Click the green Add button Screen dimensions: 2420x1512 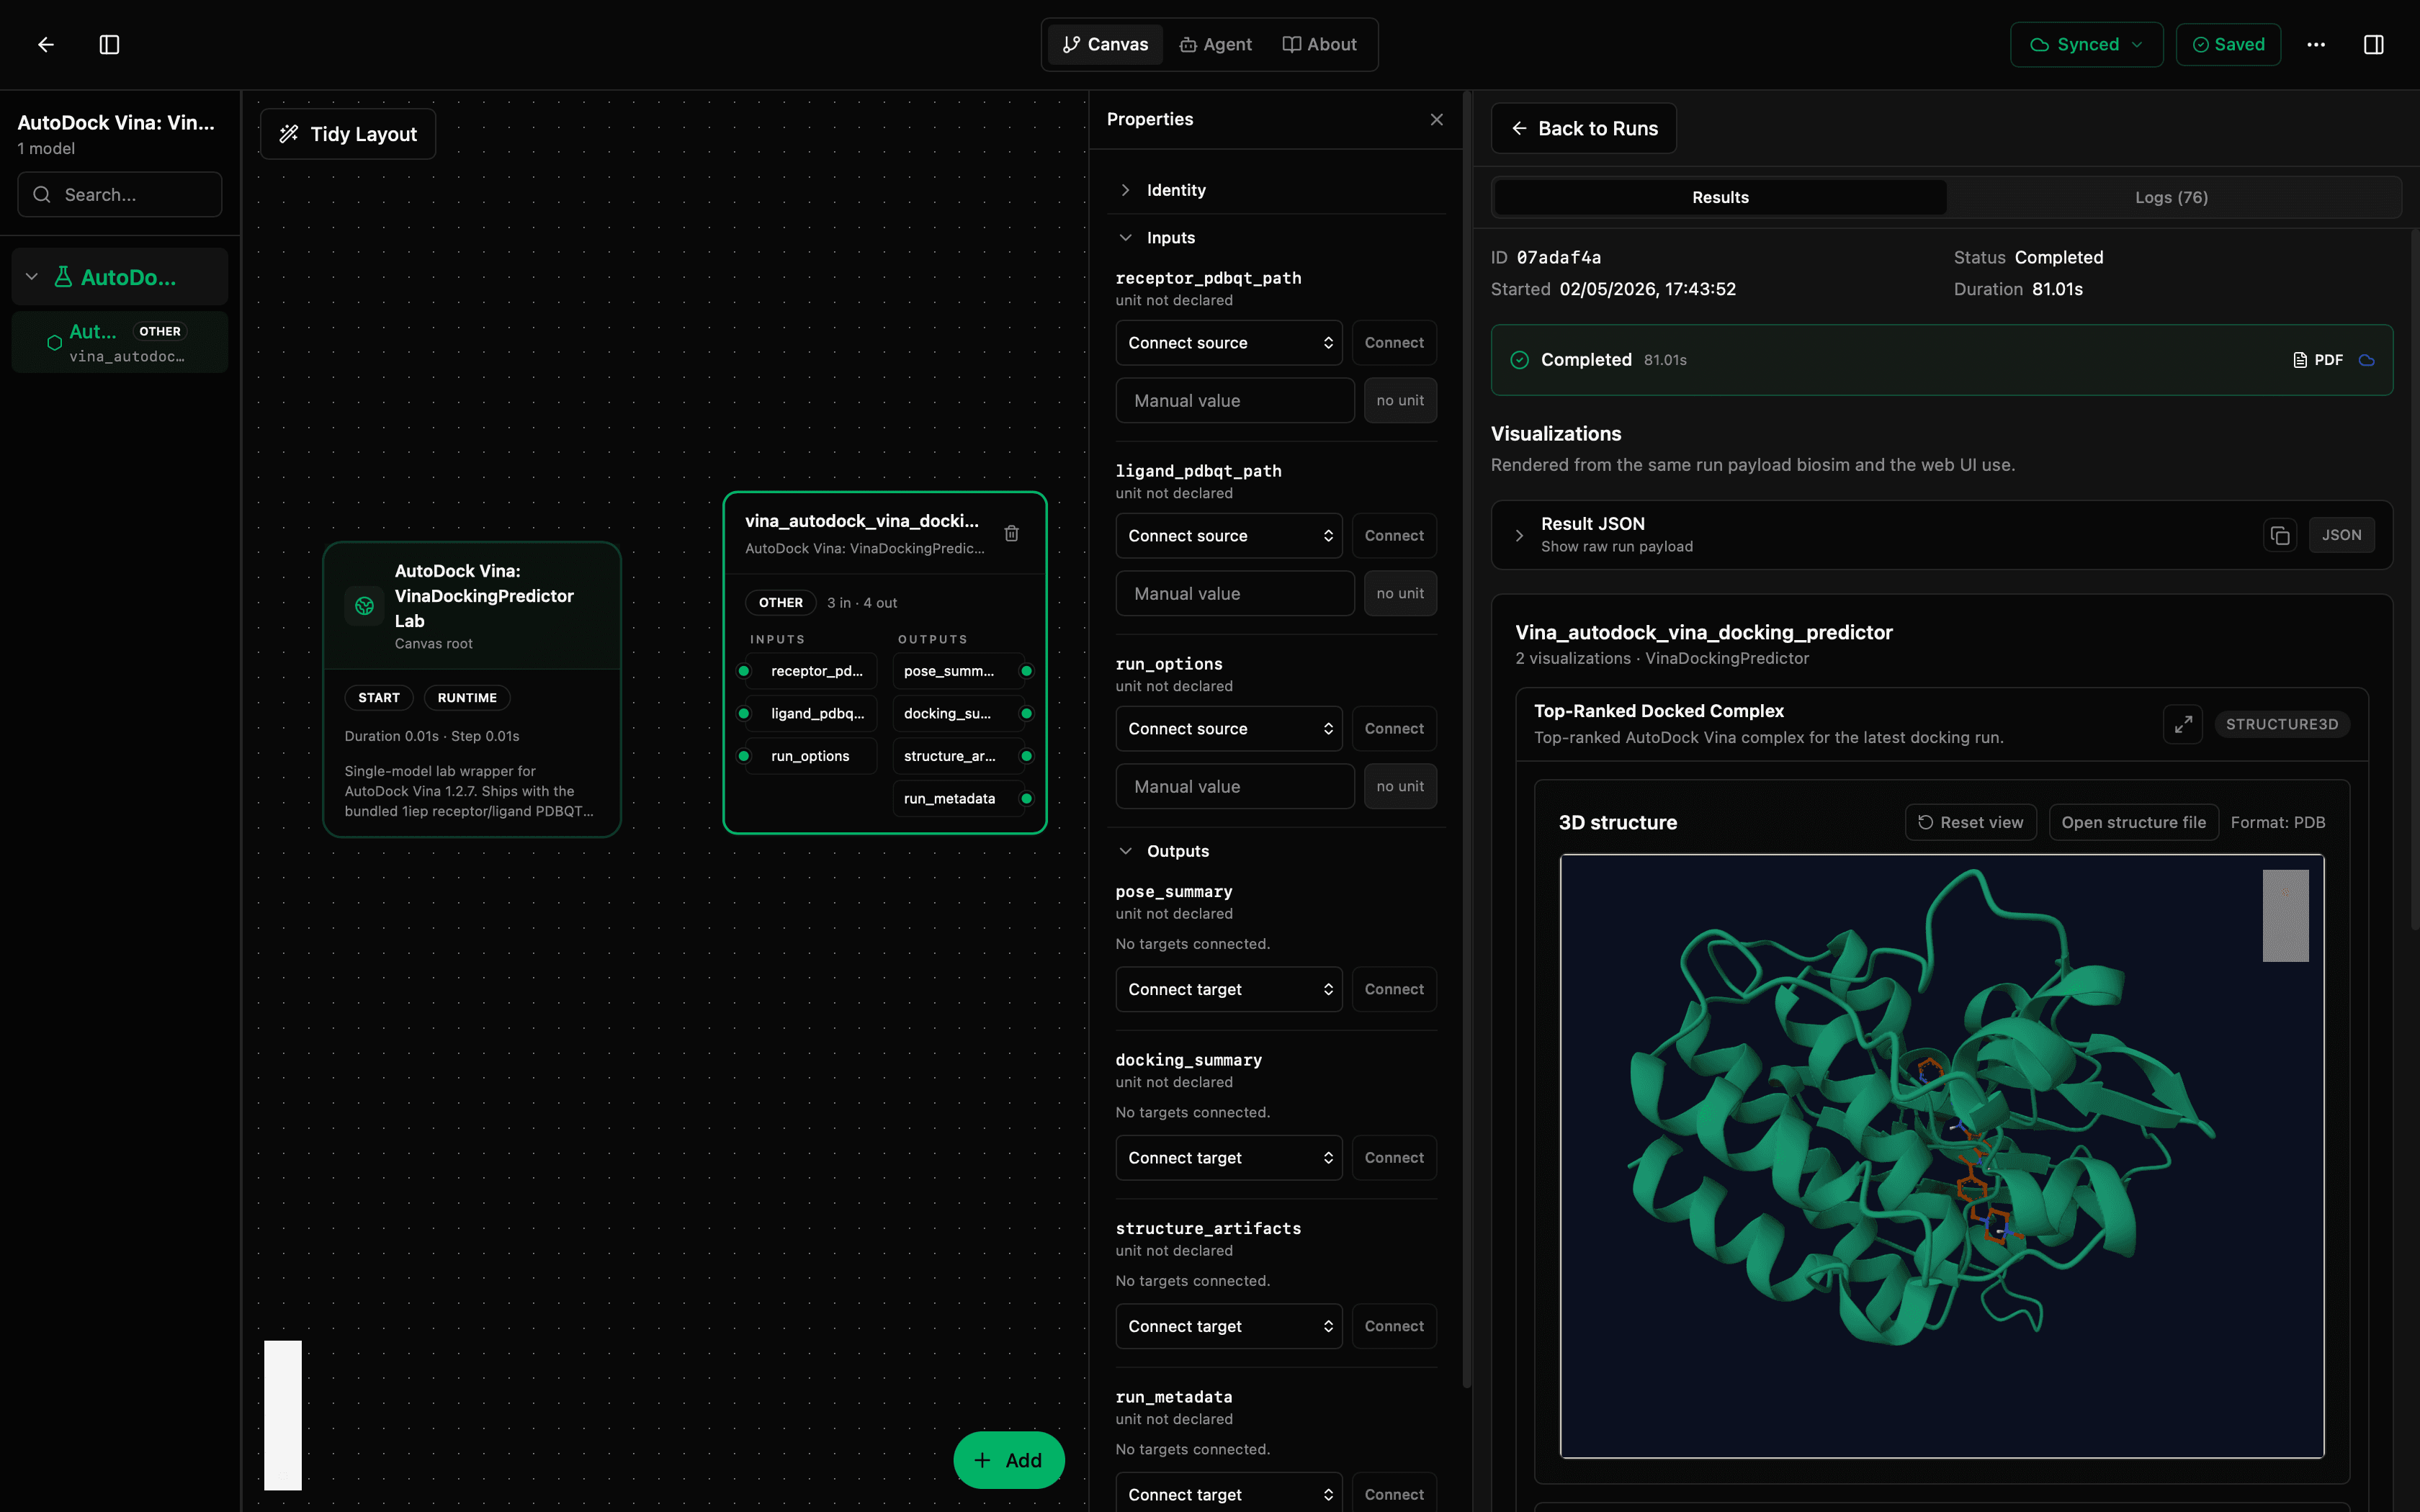[x=1008, y=1460]
